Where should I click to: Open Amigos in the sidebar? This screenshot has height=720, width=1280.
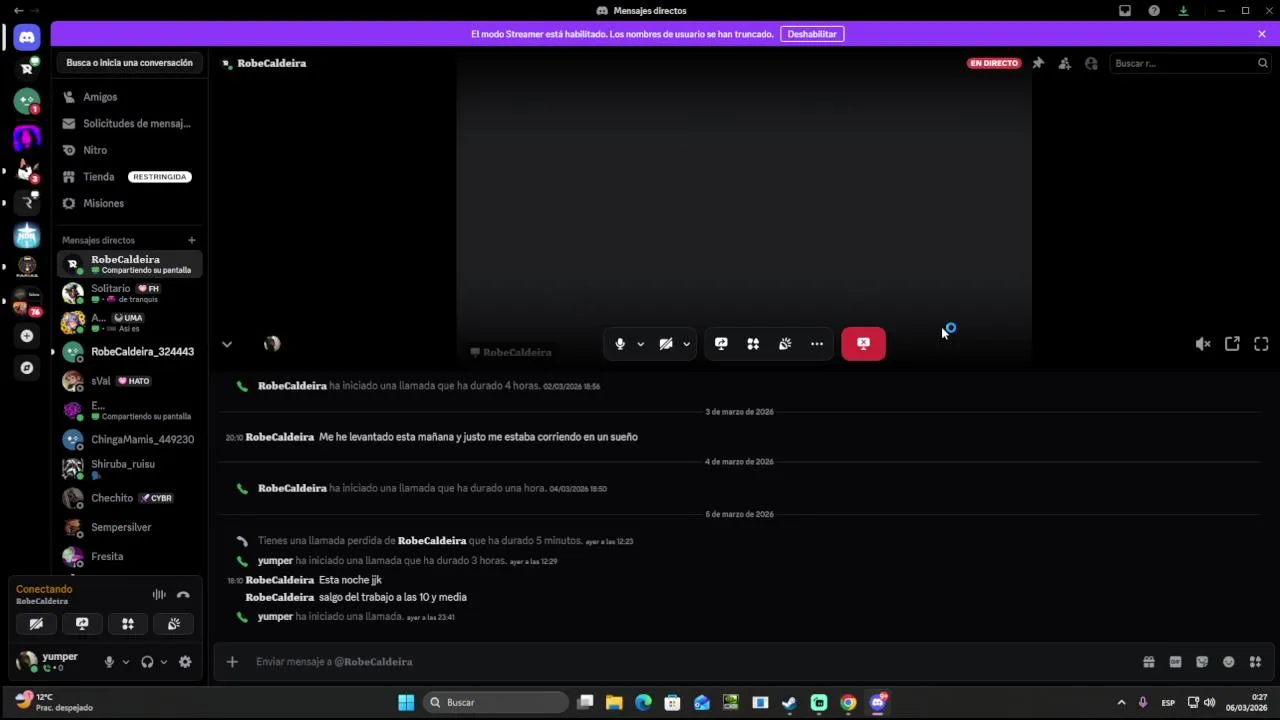(130, 97)
